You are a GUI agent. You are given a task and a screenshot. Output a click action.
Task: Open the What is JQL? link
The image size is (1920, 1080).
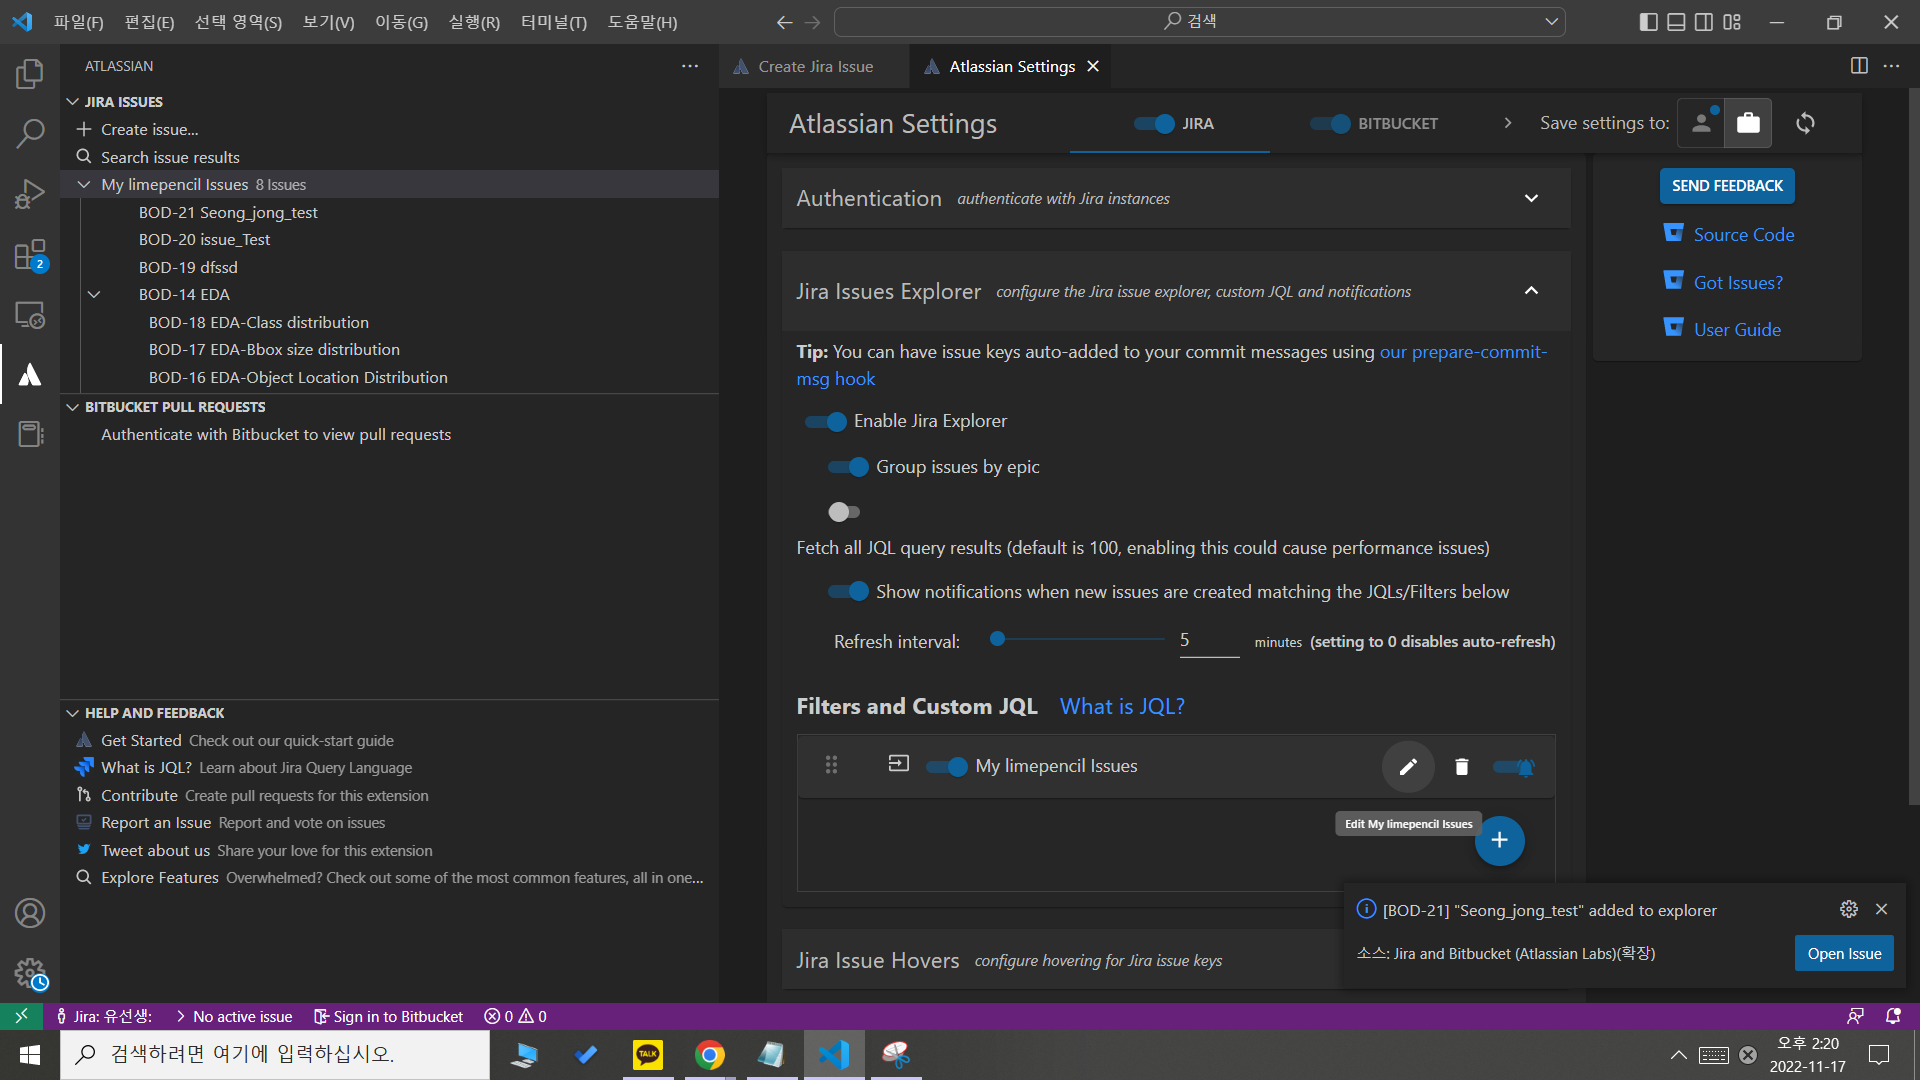pyautogui.click(x=1122, y=707)
